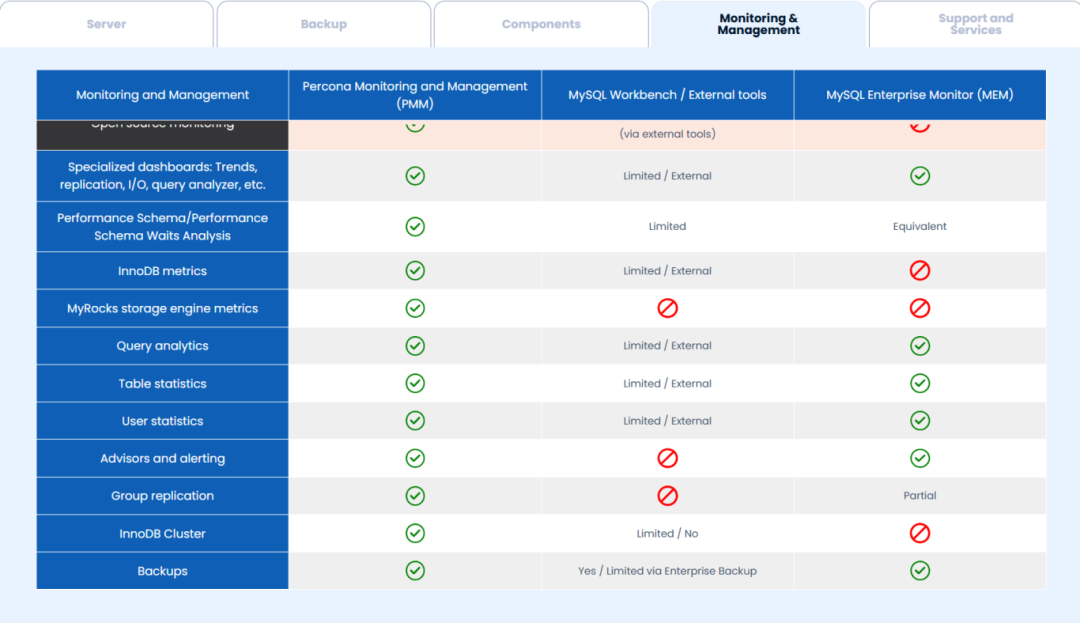Click the Percona Monitoring and Management column header
The image size is (1080, 623).
415,95
